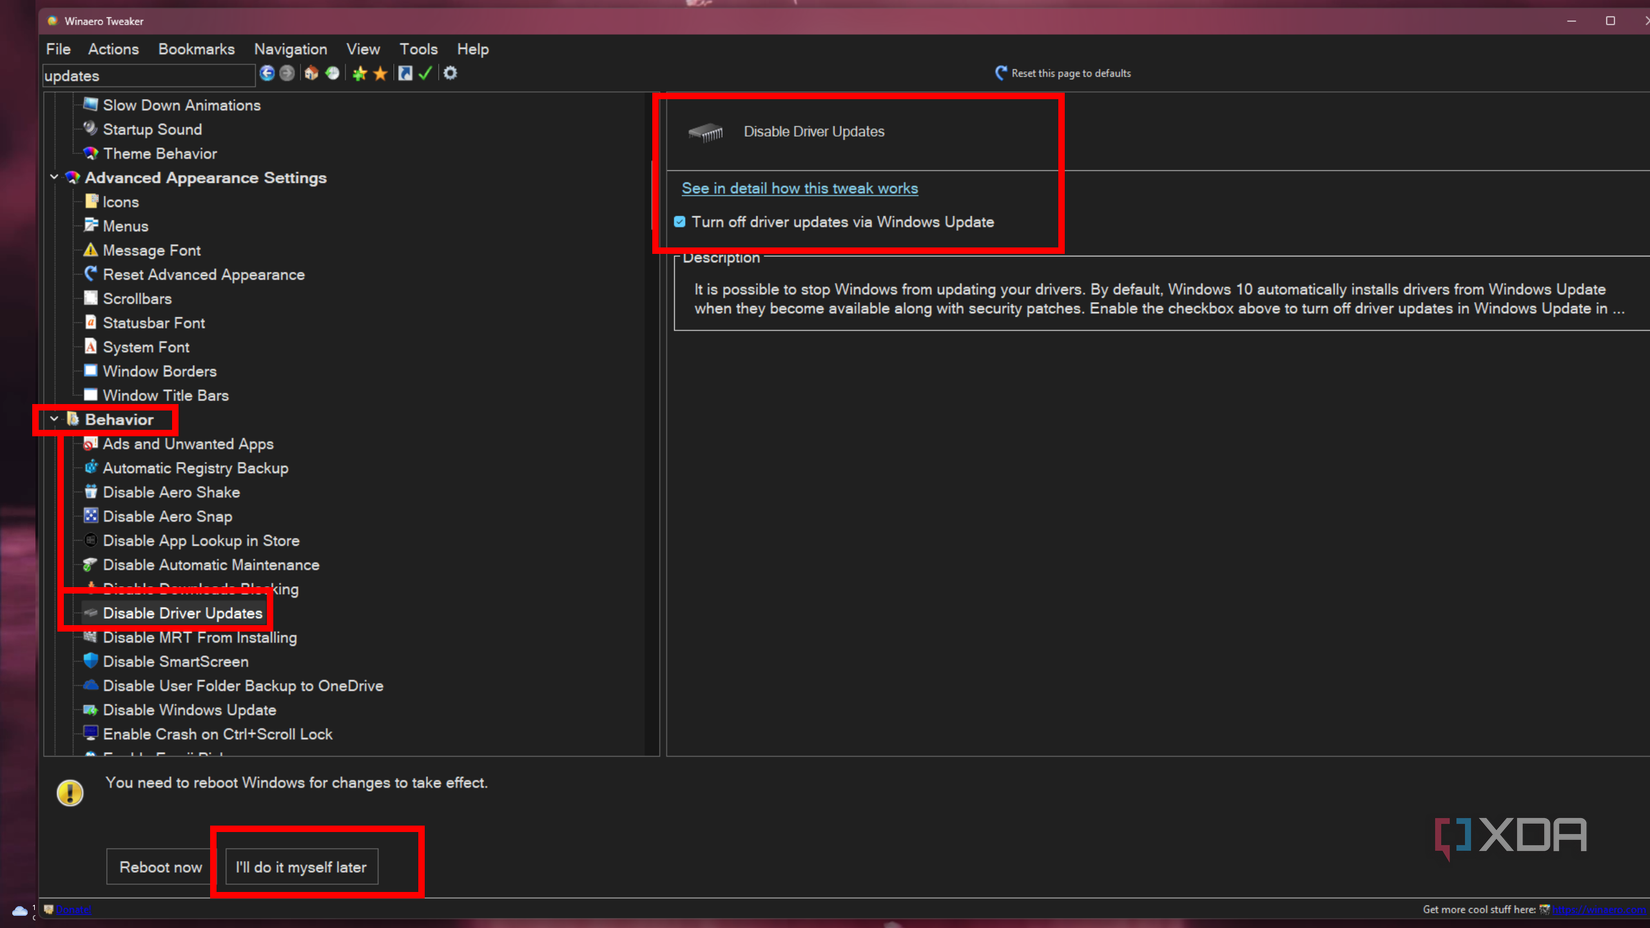Collapse the Advanced Appearance Settings section
Screen dimensions: 1650x928
[54, 177]
